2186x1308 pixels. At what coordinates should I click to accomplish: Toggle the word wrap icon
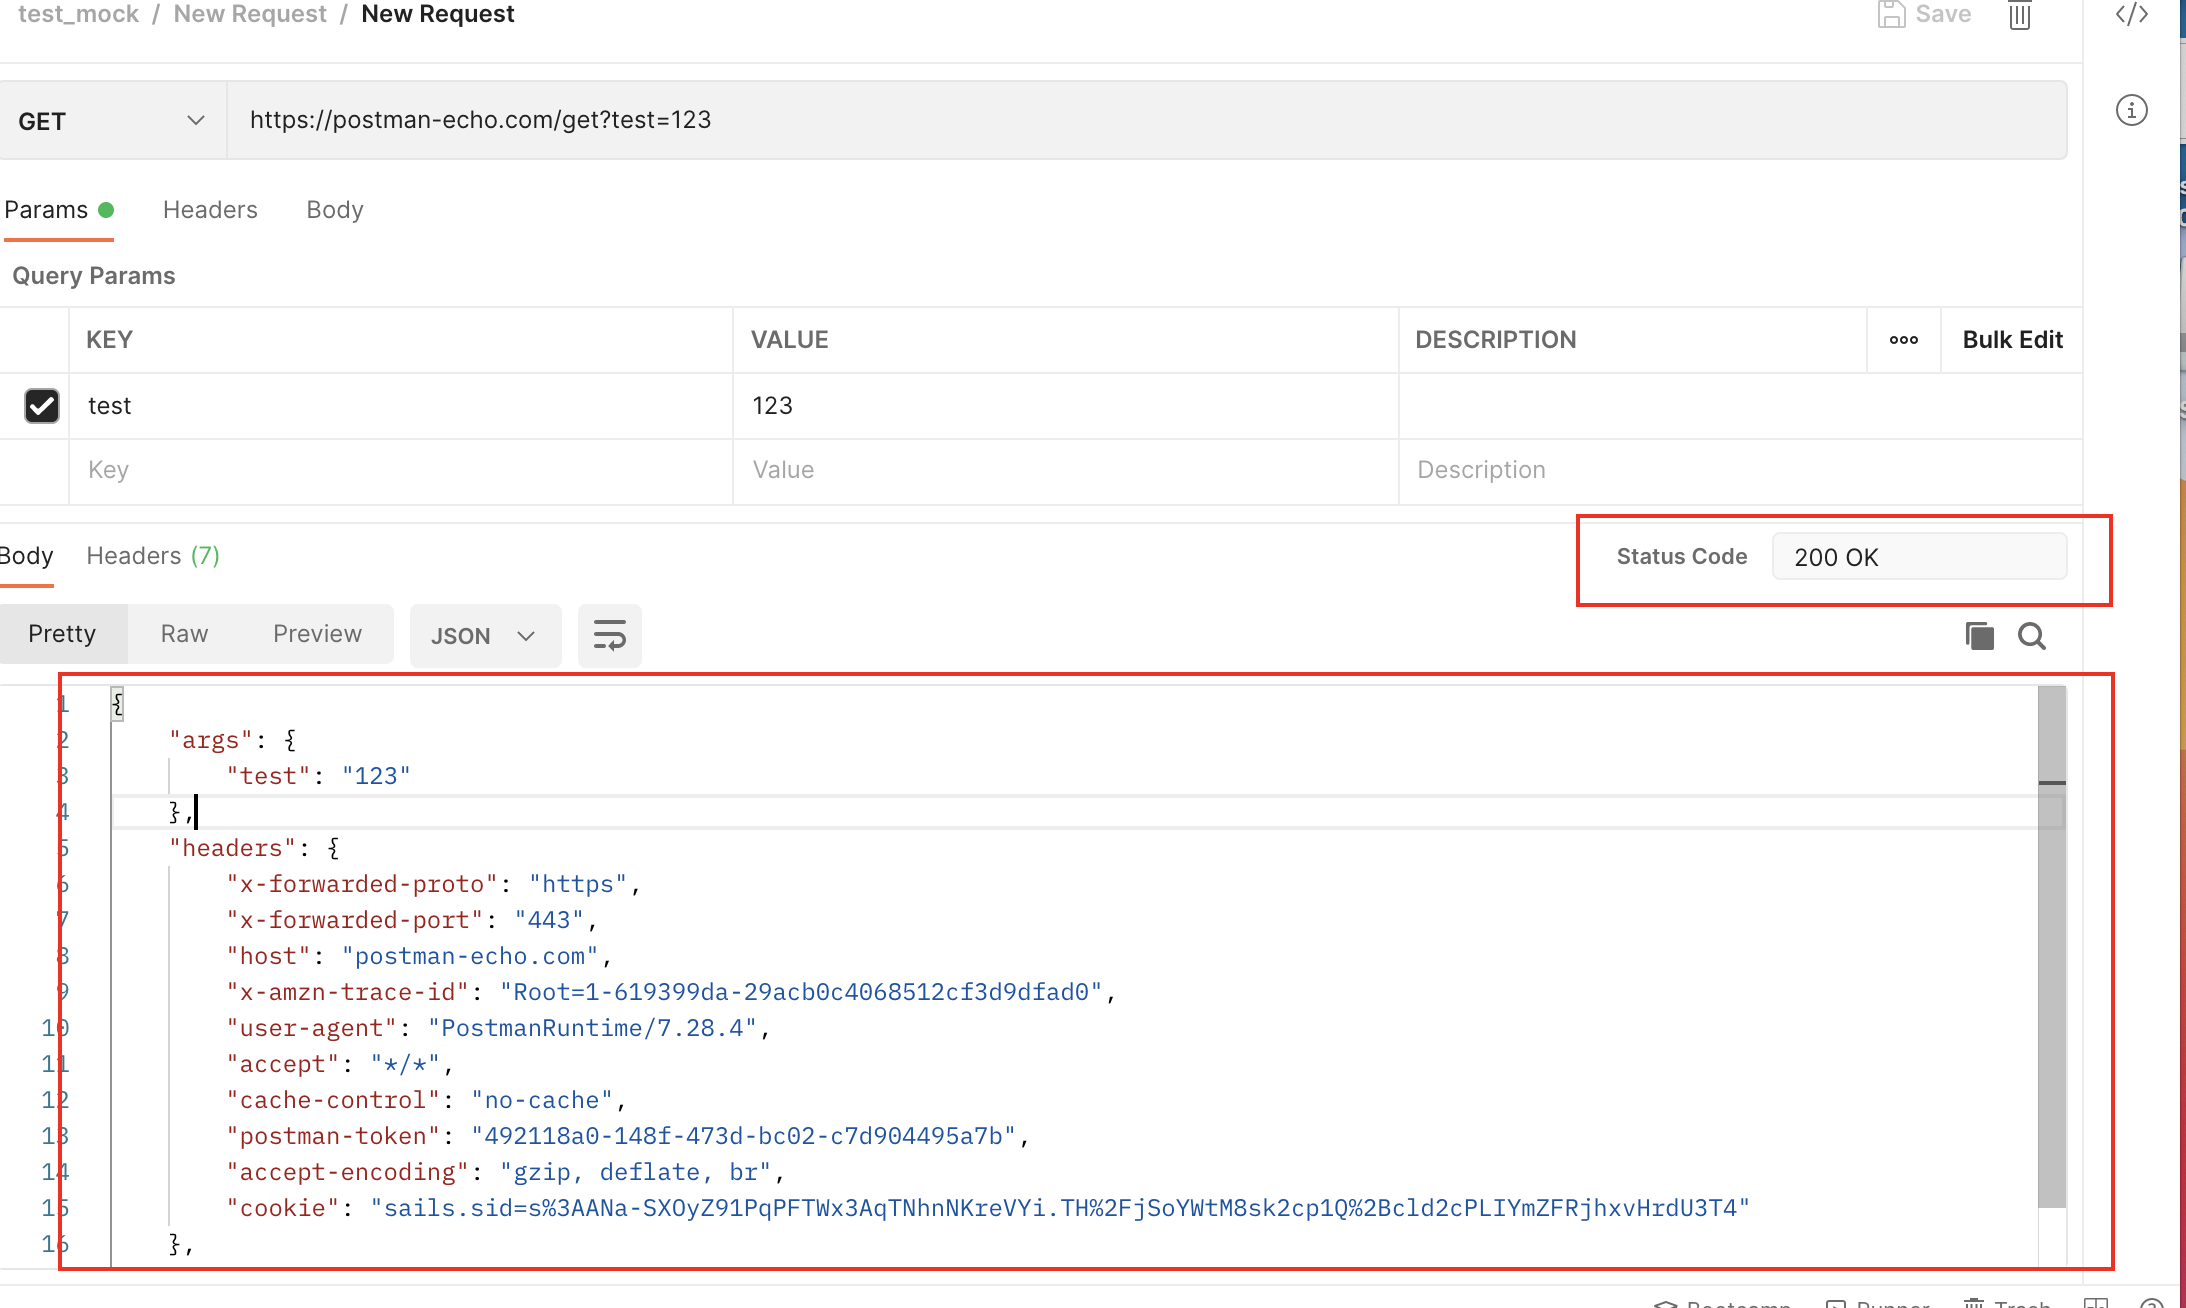609,636
